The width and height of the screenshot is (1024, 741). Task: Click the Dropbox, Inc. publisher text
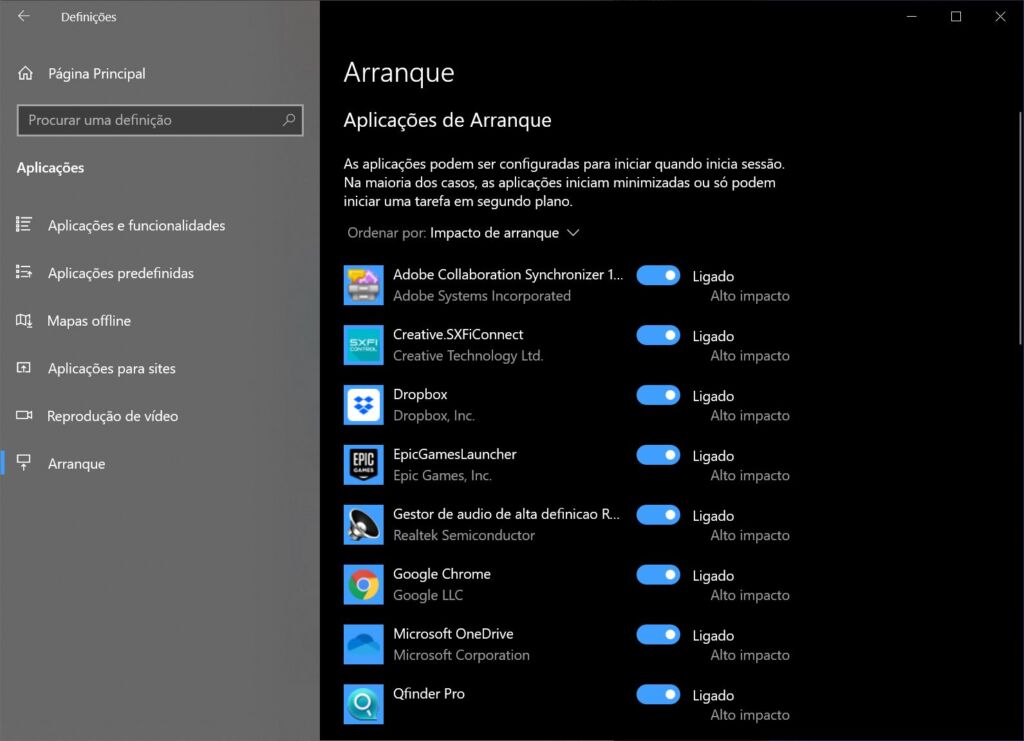[x=434, y=415]
